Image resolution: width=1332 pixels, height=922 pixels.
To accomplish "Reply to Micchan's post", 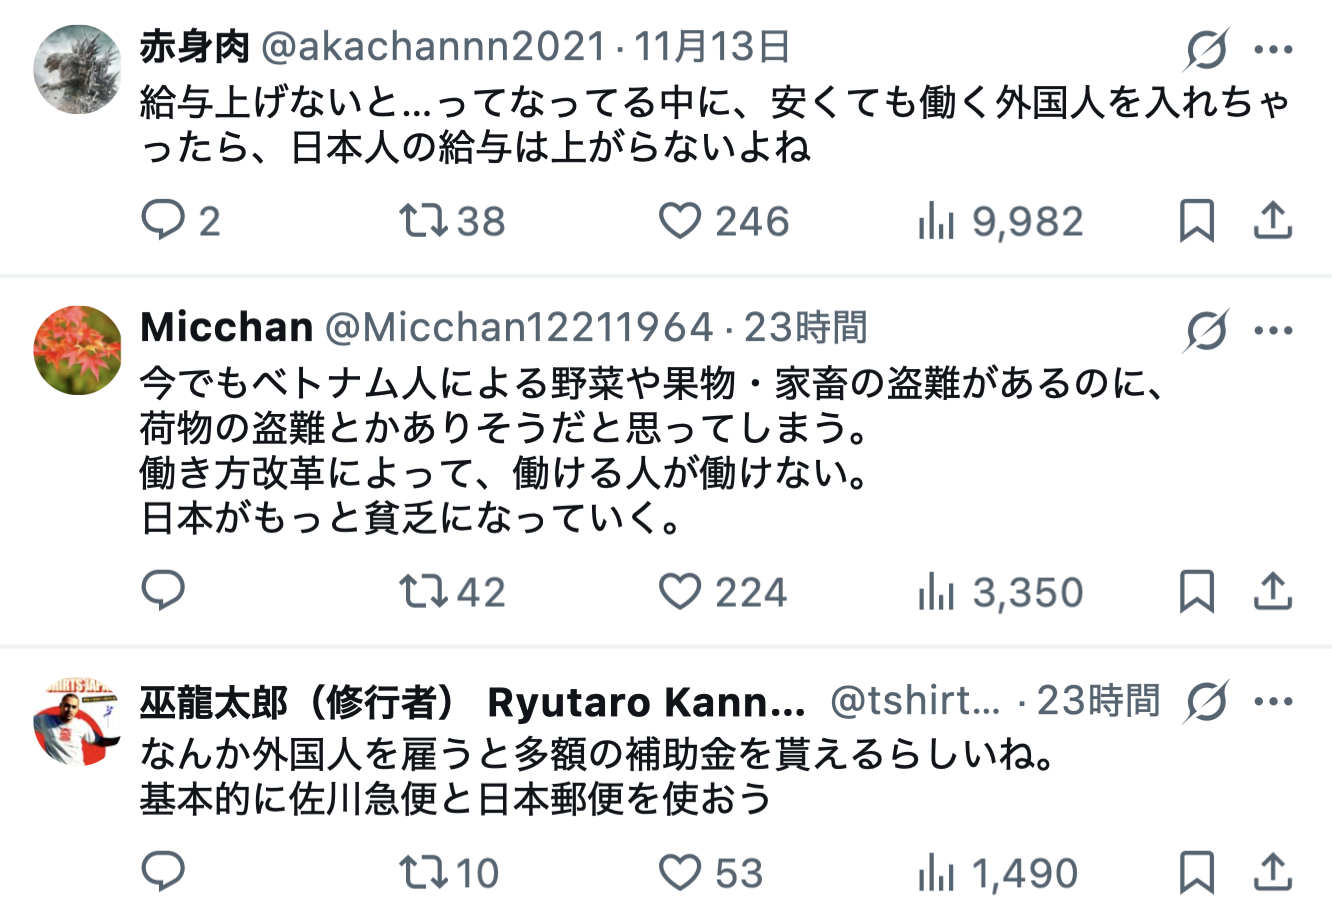I will pos(163,591).
